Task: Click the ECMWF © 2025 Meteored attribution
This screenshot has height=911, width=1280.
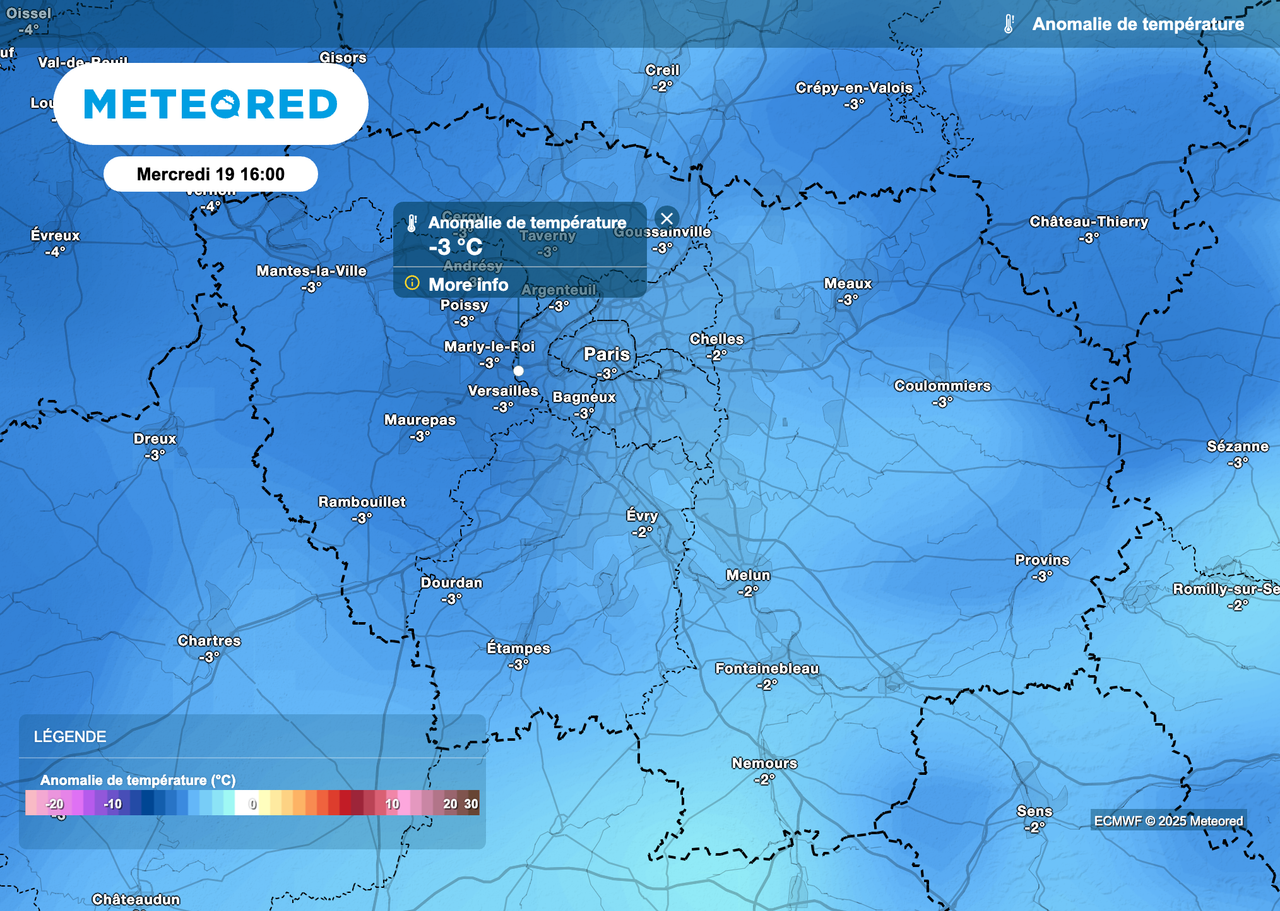Action: pos(1170,820)
